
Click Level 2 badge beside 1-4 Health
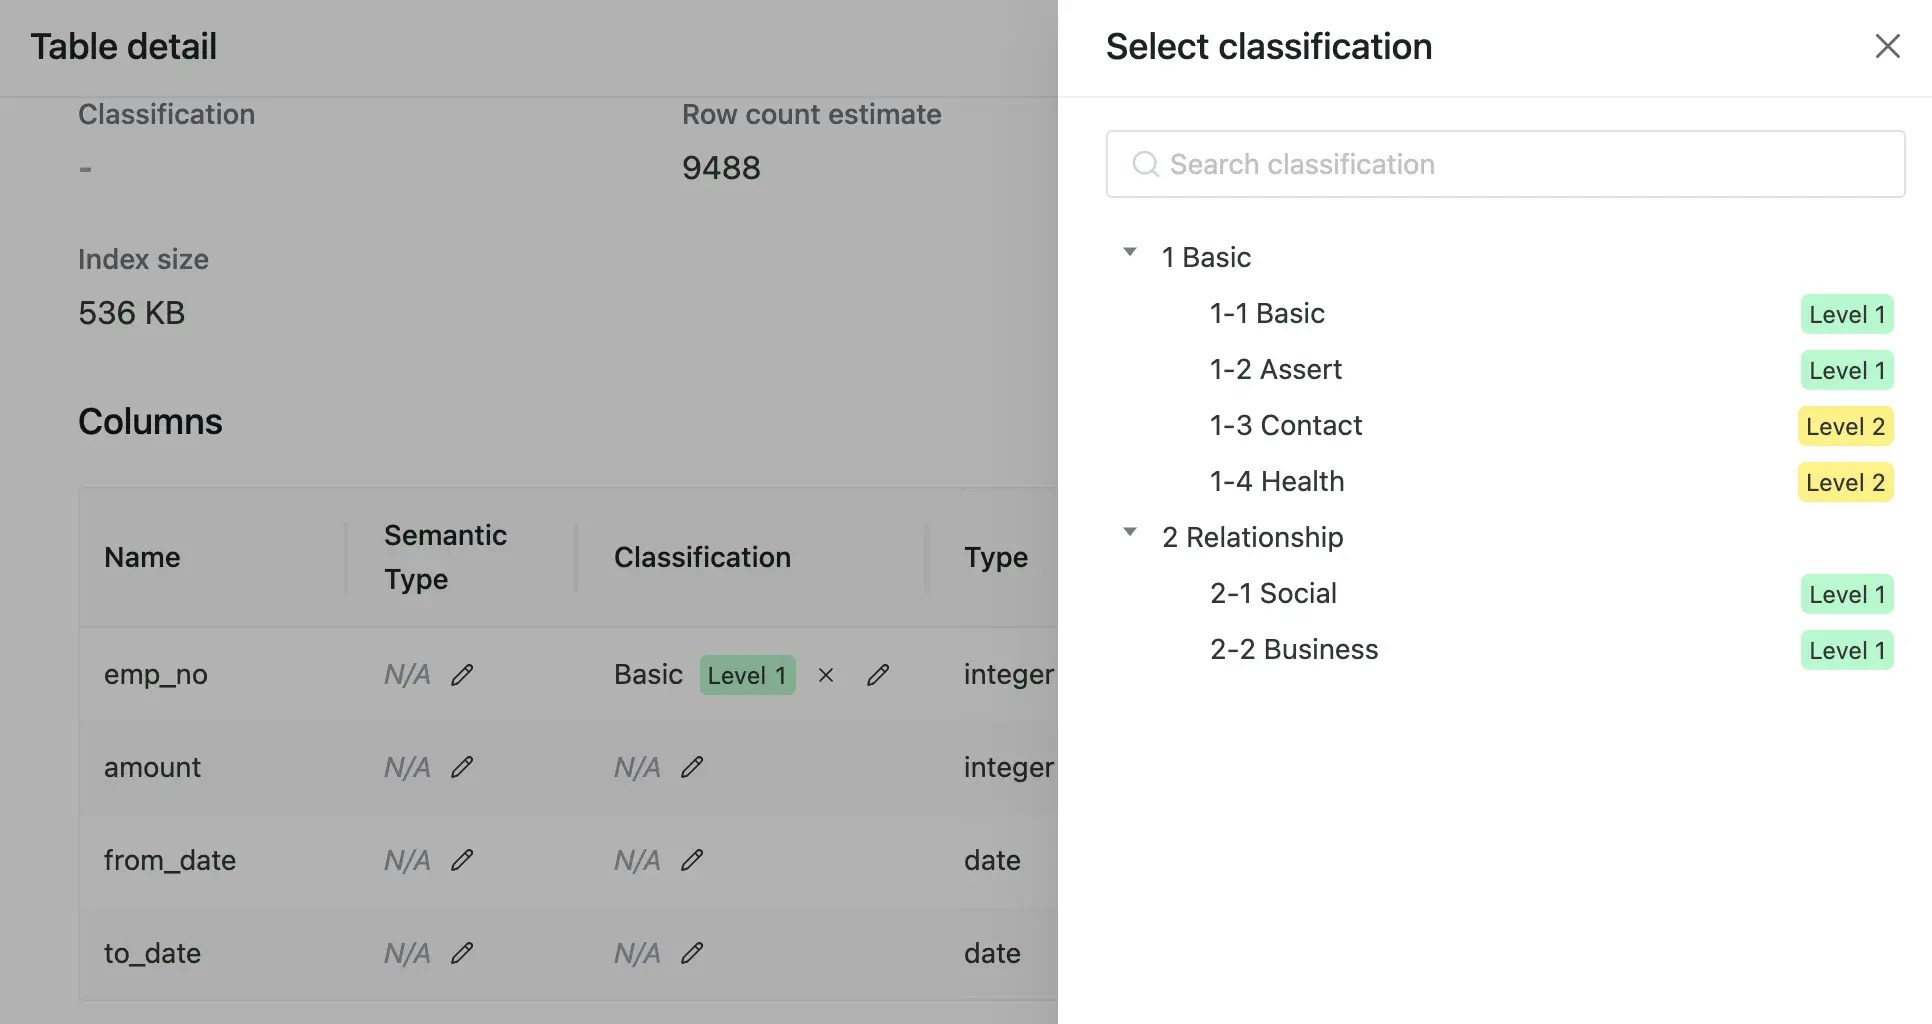click(1845, 482)
